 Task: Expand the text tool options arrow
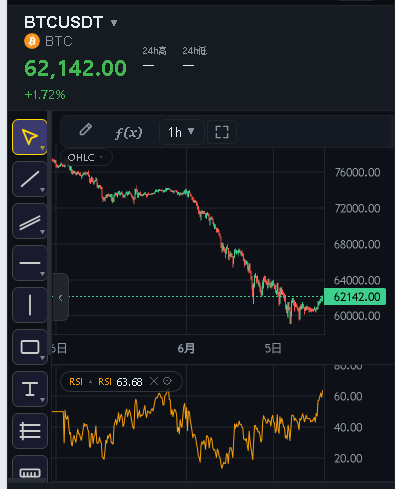[x=42, y=400]
